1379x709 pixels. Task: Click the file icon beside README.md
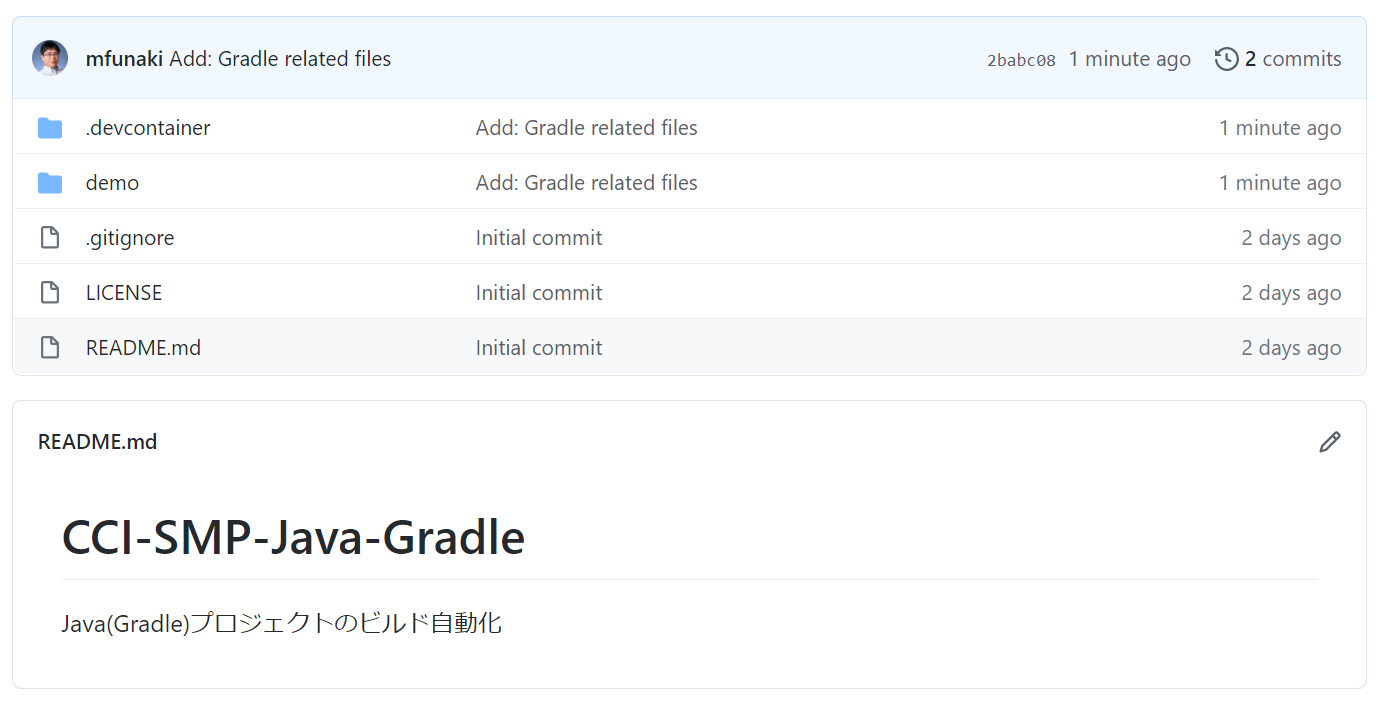(x=50, y=347)
